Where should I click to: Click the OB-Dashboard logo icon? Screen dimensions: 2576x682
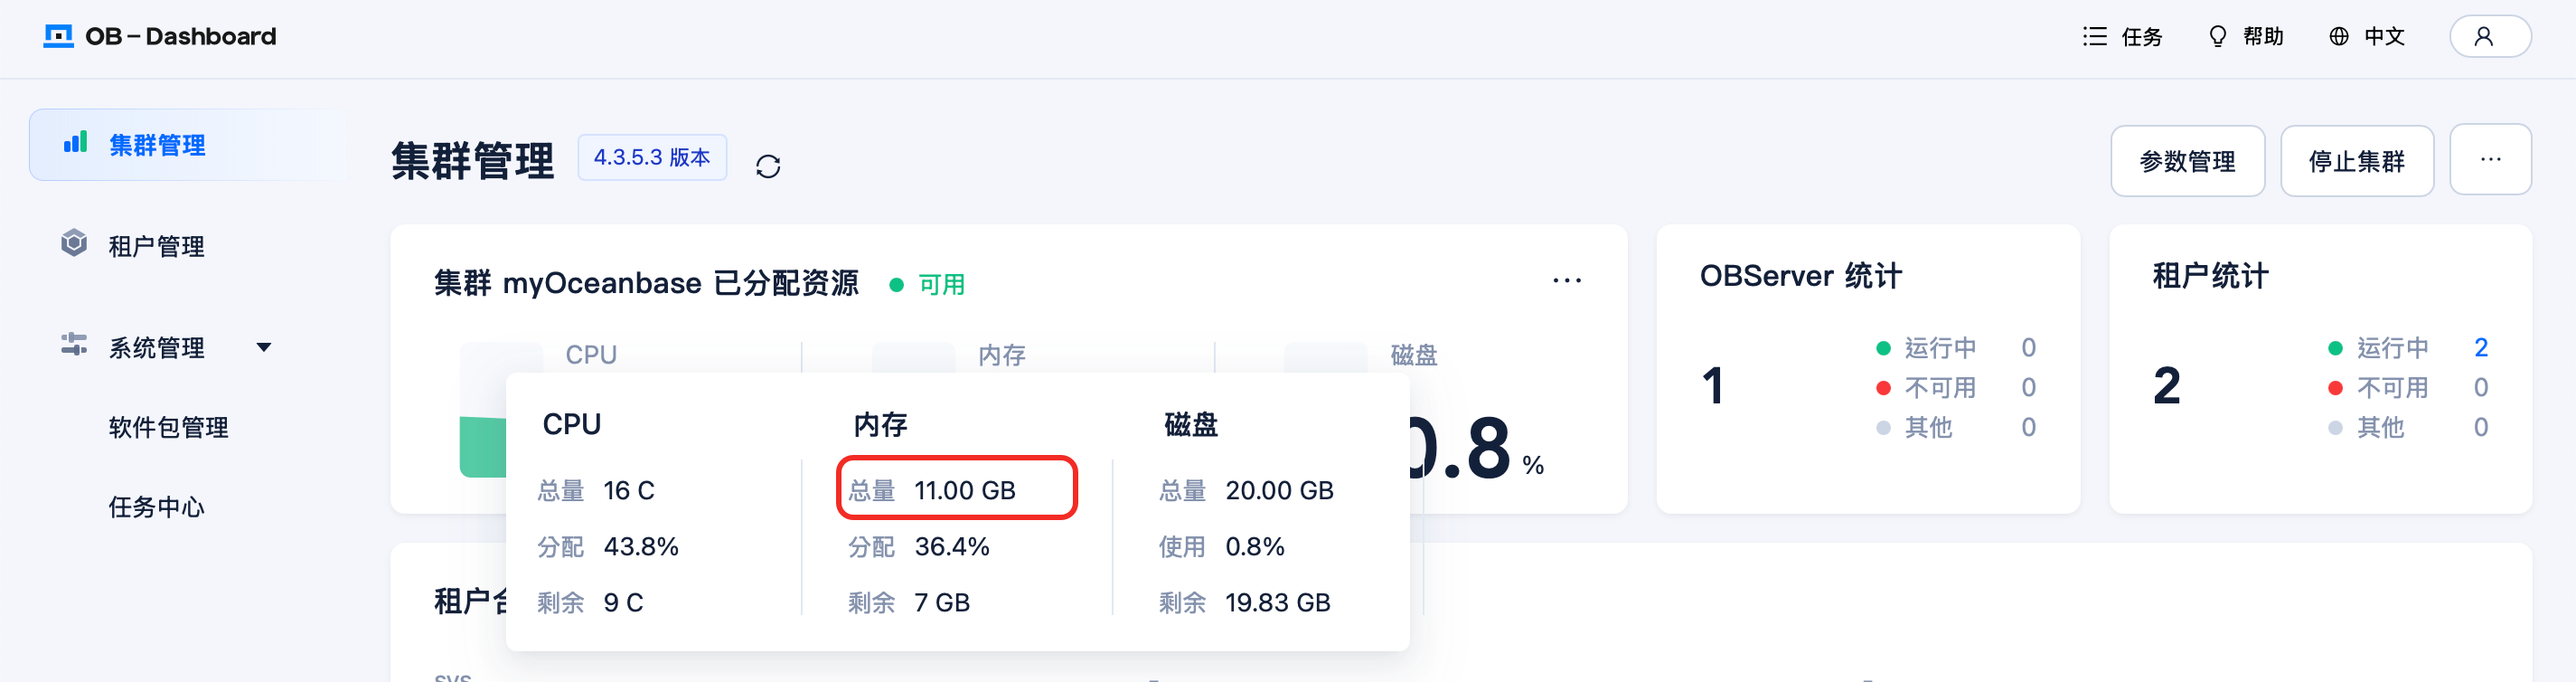pyautogui.click(x=59, y=36)
